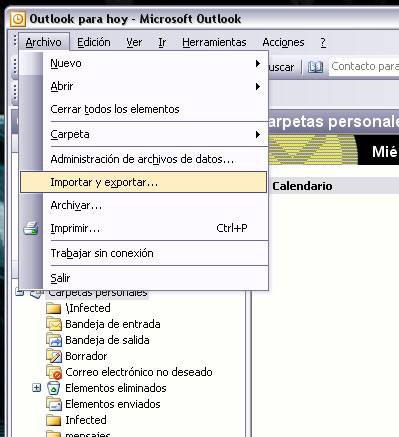Open Bandeja de salida folder
399x437 pixels.
pos(107,340)
